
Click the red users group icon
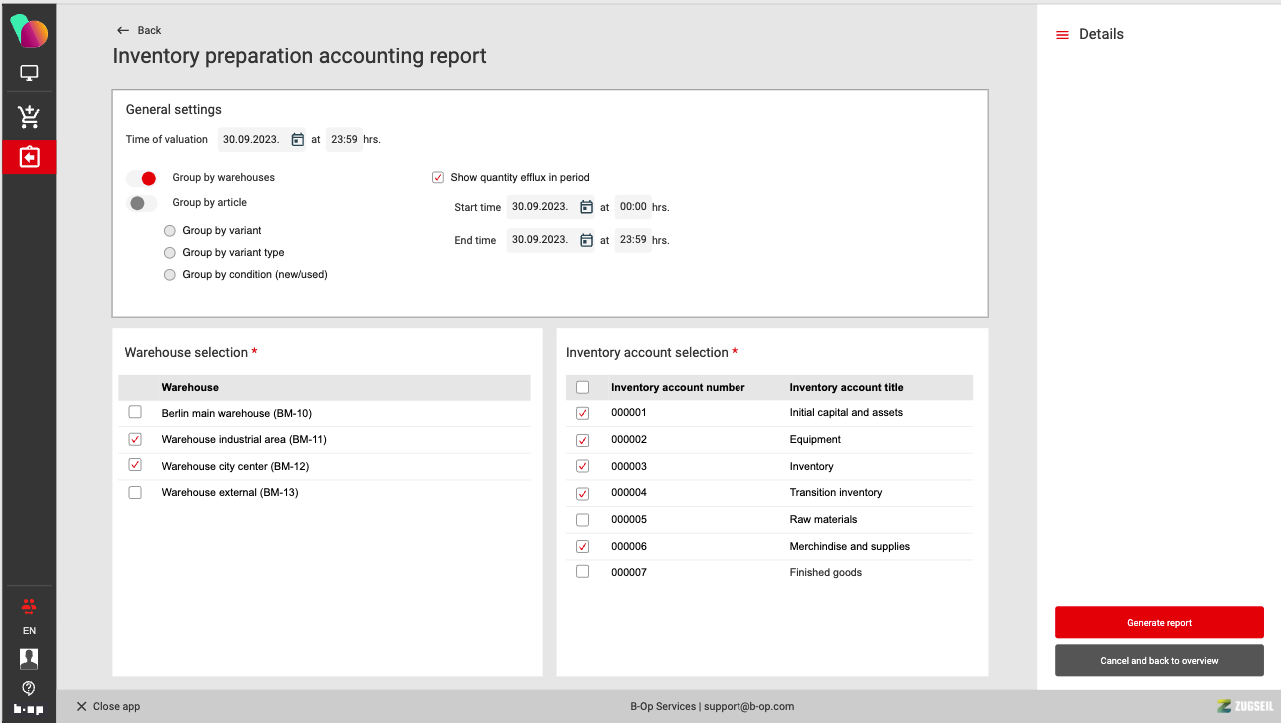[x=29, y=606]
